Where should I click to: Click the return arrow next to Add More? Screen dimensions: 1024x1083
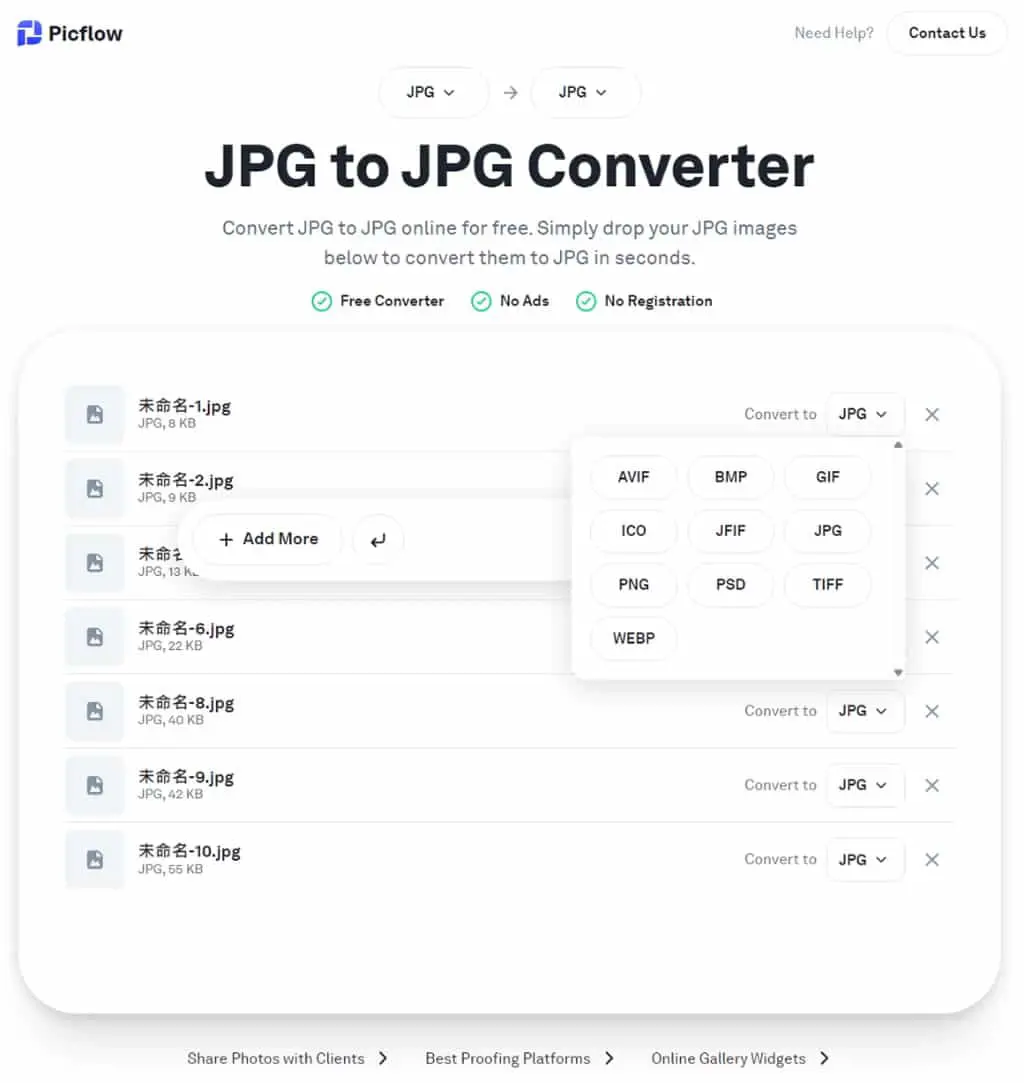(x=378, y=539)
